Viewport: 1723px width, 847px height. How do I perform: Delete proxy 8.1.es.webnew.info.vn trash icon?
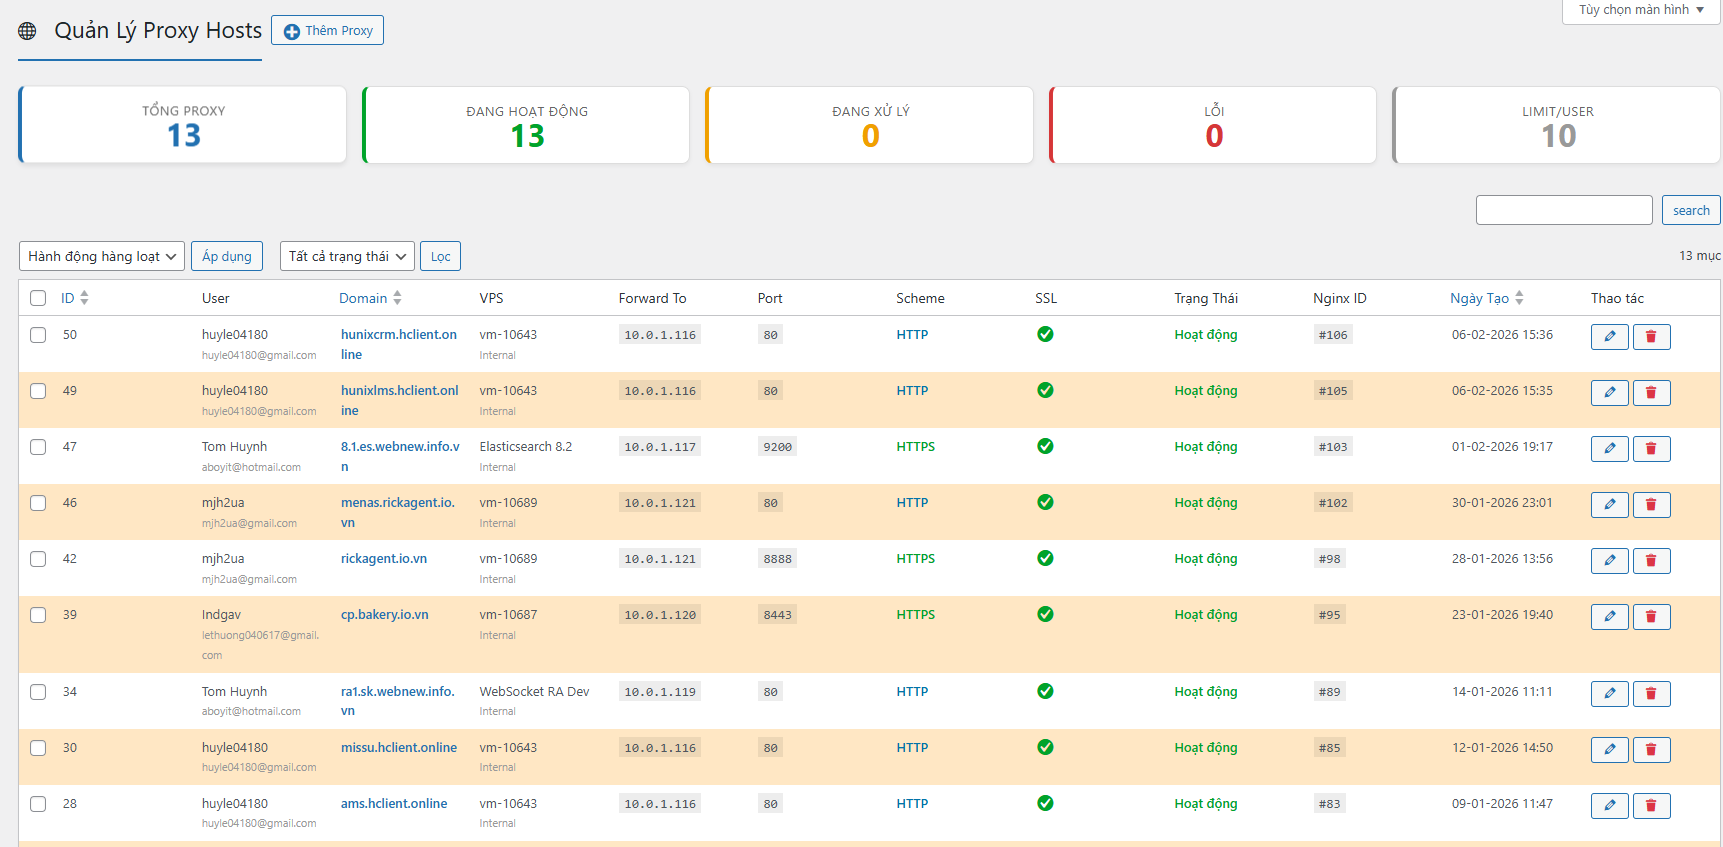(1651, 449)
